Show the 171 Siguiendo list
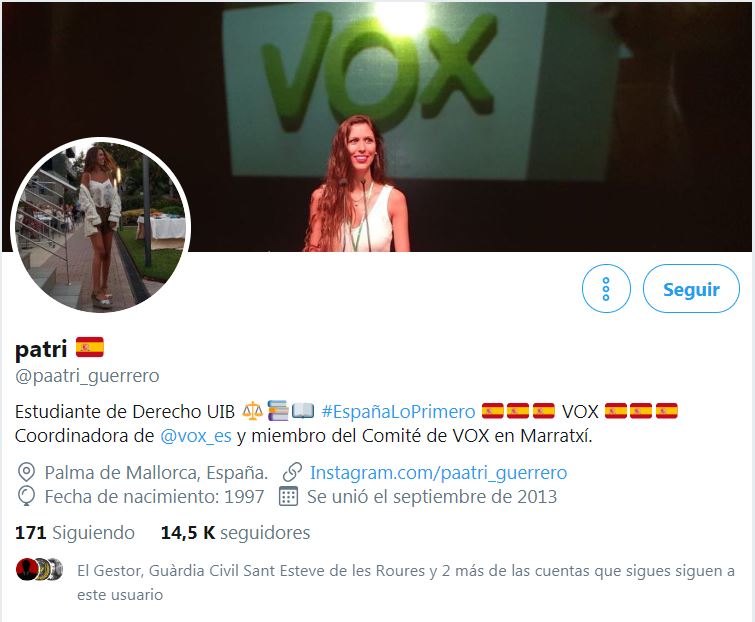The width and height of the screenshot is (755, 622). coord(75,532)
